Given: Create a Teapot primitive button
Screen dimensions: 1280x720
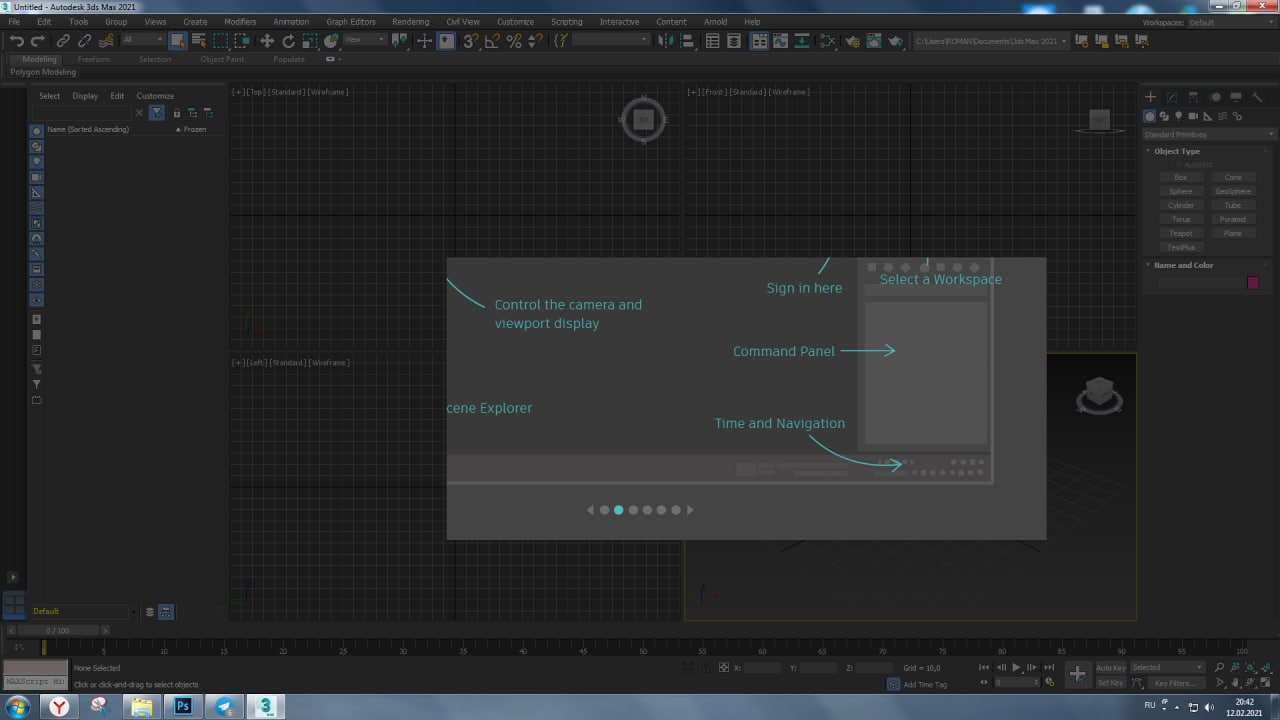Looking at the screenshot, I should point(1181,233).
